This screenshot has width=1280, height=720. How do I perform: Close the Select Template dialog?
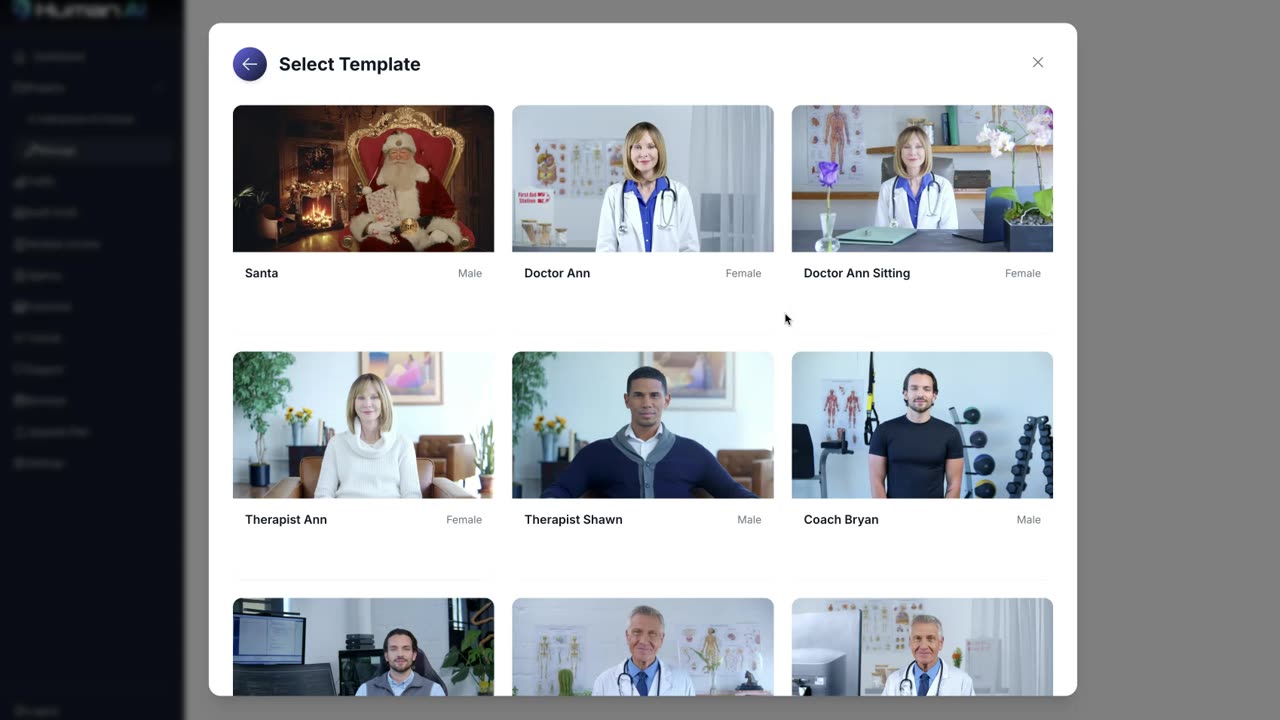(1038, 62)
